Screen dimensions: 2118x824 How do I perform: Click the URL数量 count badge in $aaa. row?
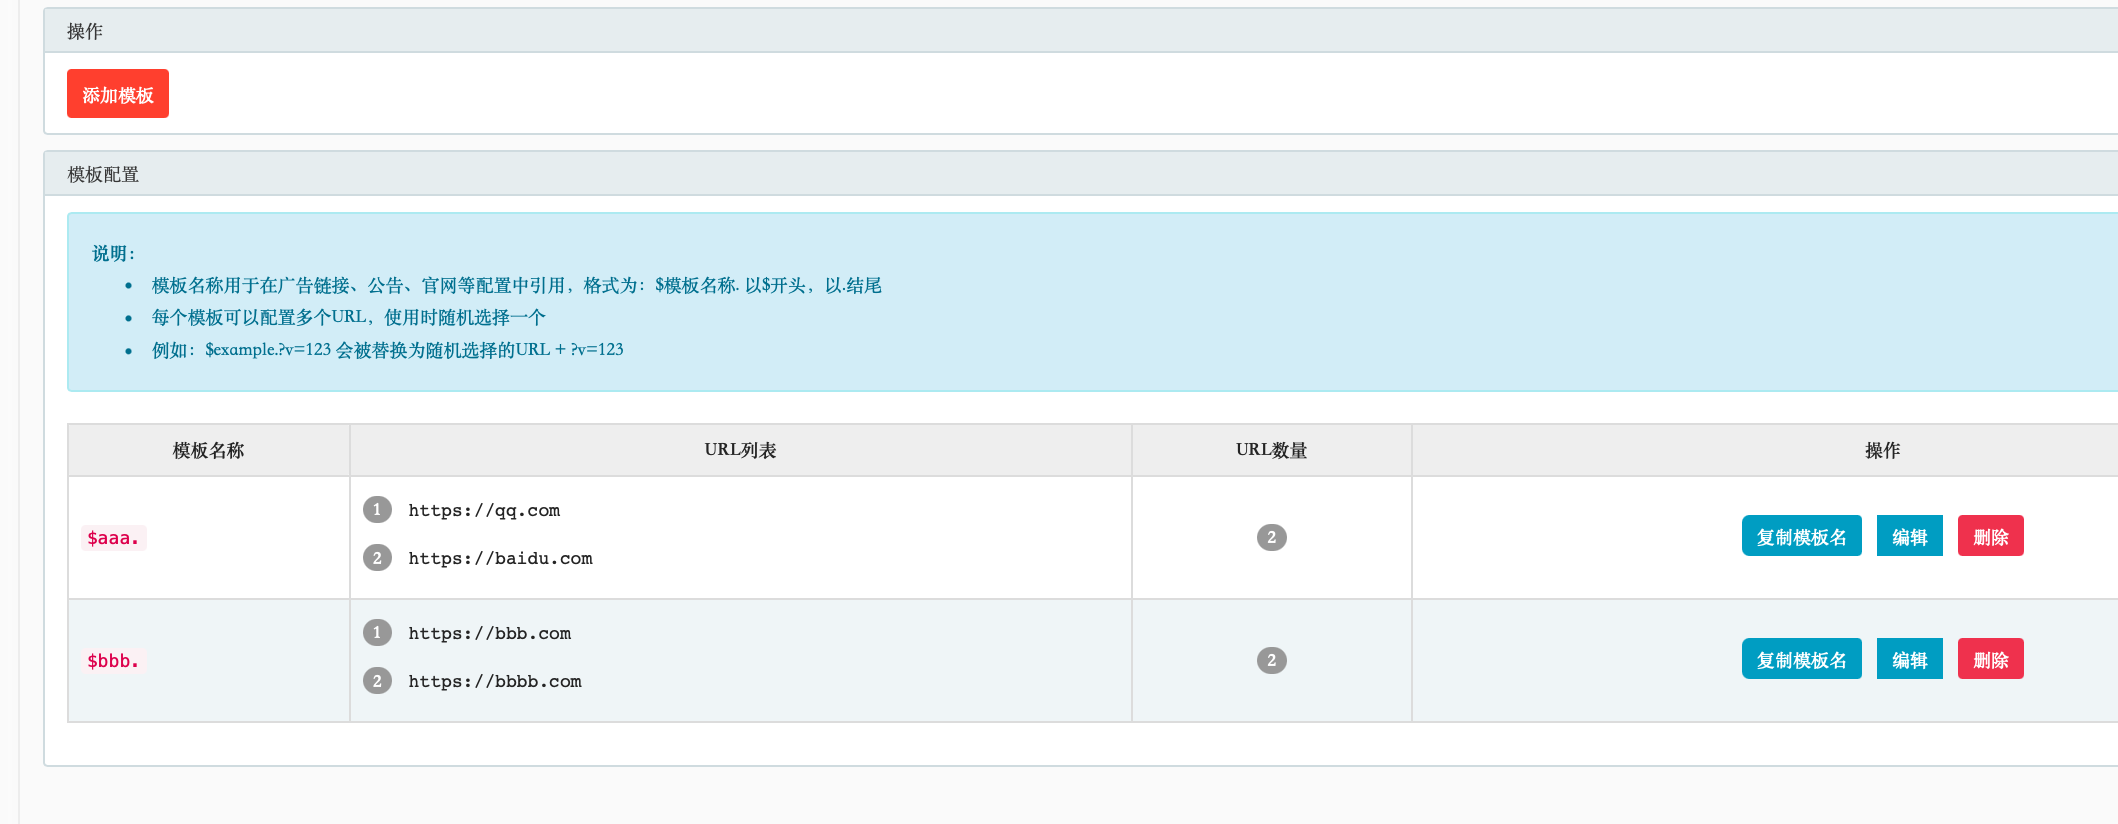(1271, 538)
